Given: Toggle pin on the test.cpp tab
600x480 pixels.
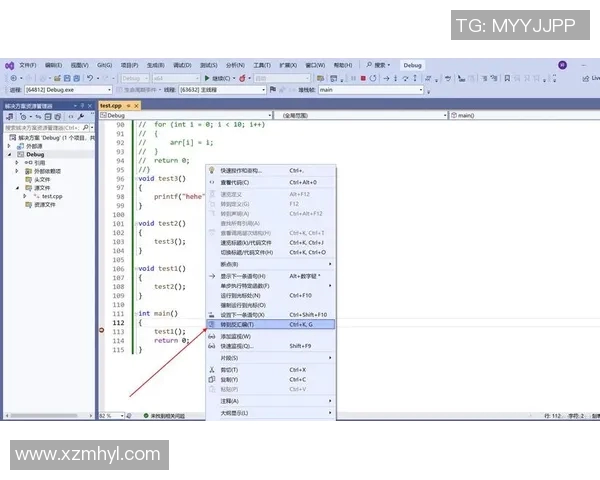Looking at the screenshot, I should (x=127, y=105).
